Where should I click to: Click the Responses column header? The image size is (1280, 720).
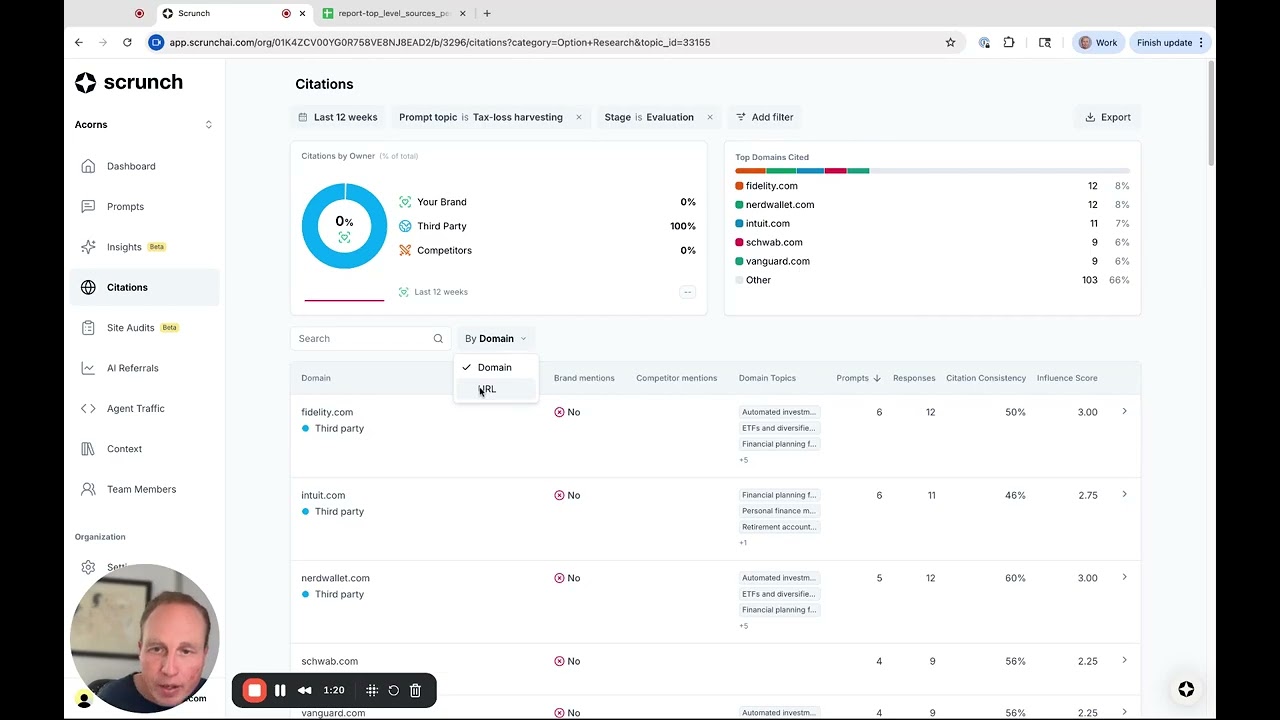[914, 378]
